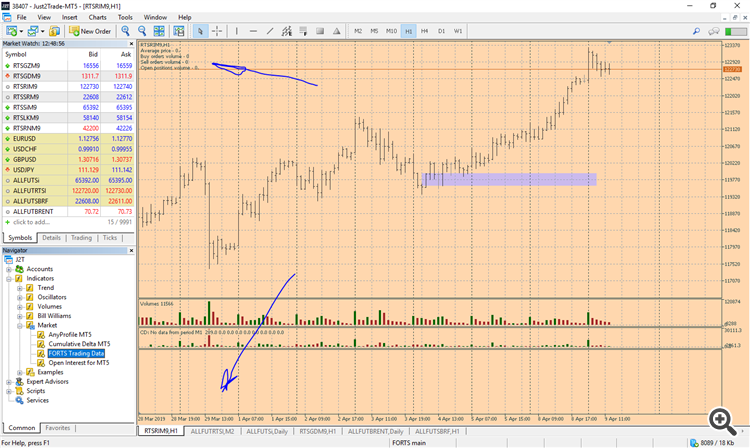Expand the Examples folder
The height and width of the screenshot is (448, 750).
click(20, 372)
